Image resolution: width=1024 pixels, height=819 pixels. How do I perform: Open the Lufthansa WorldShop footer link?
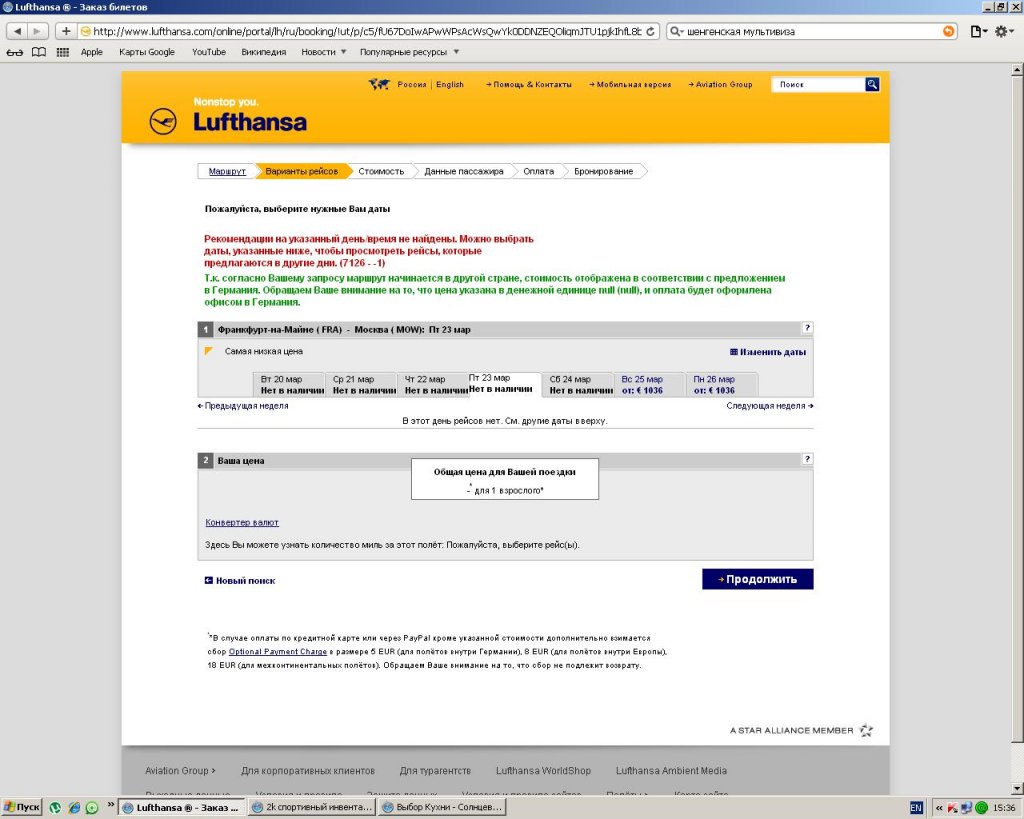(543, 771)
